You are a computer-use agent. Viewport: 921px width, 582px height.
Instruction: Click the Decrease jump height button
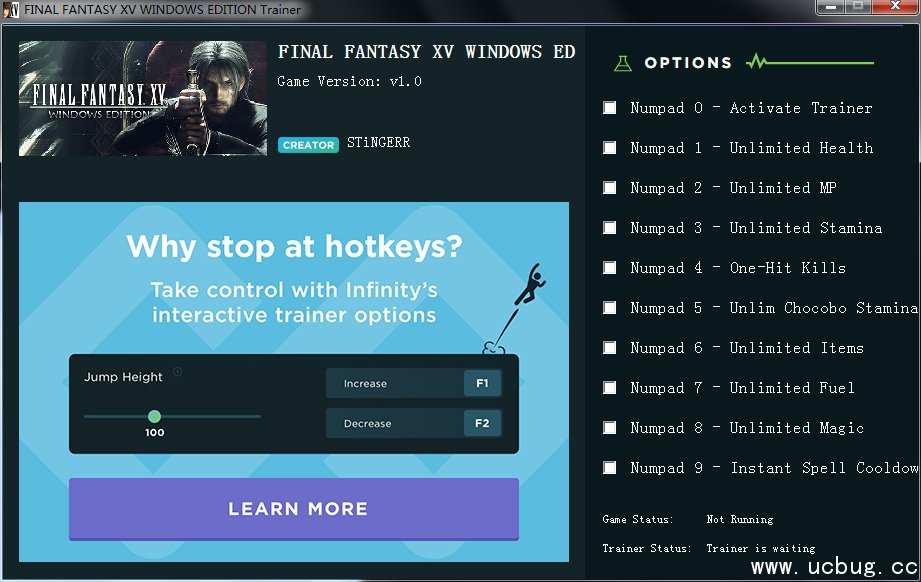(x=414, y=423)
